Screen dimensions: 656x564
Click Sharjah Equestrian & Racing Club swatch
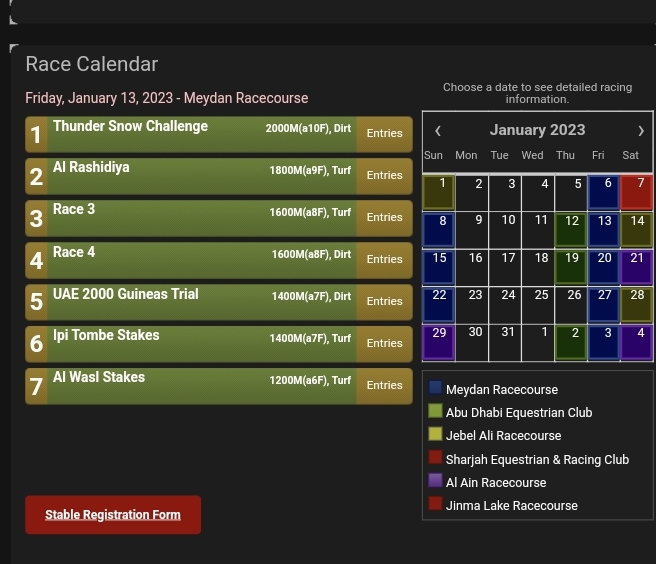point(435,457)
